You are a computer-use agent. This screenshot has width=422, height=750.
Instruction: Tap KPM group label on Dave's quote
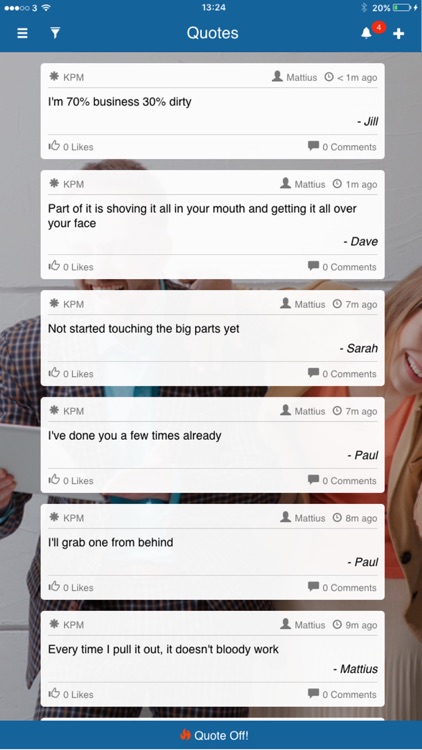click(74, 184)
